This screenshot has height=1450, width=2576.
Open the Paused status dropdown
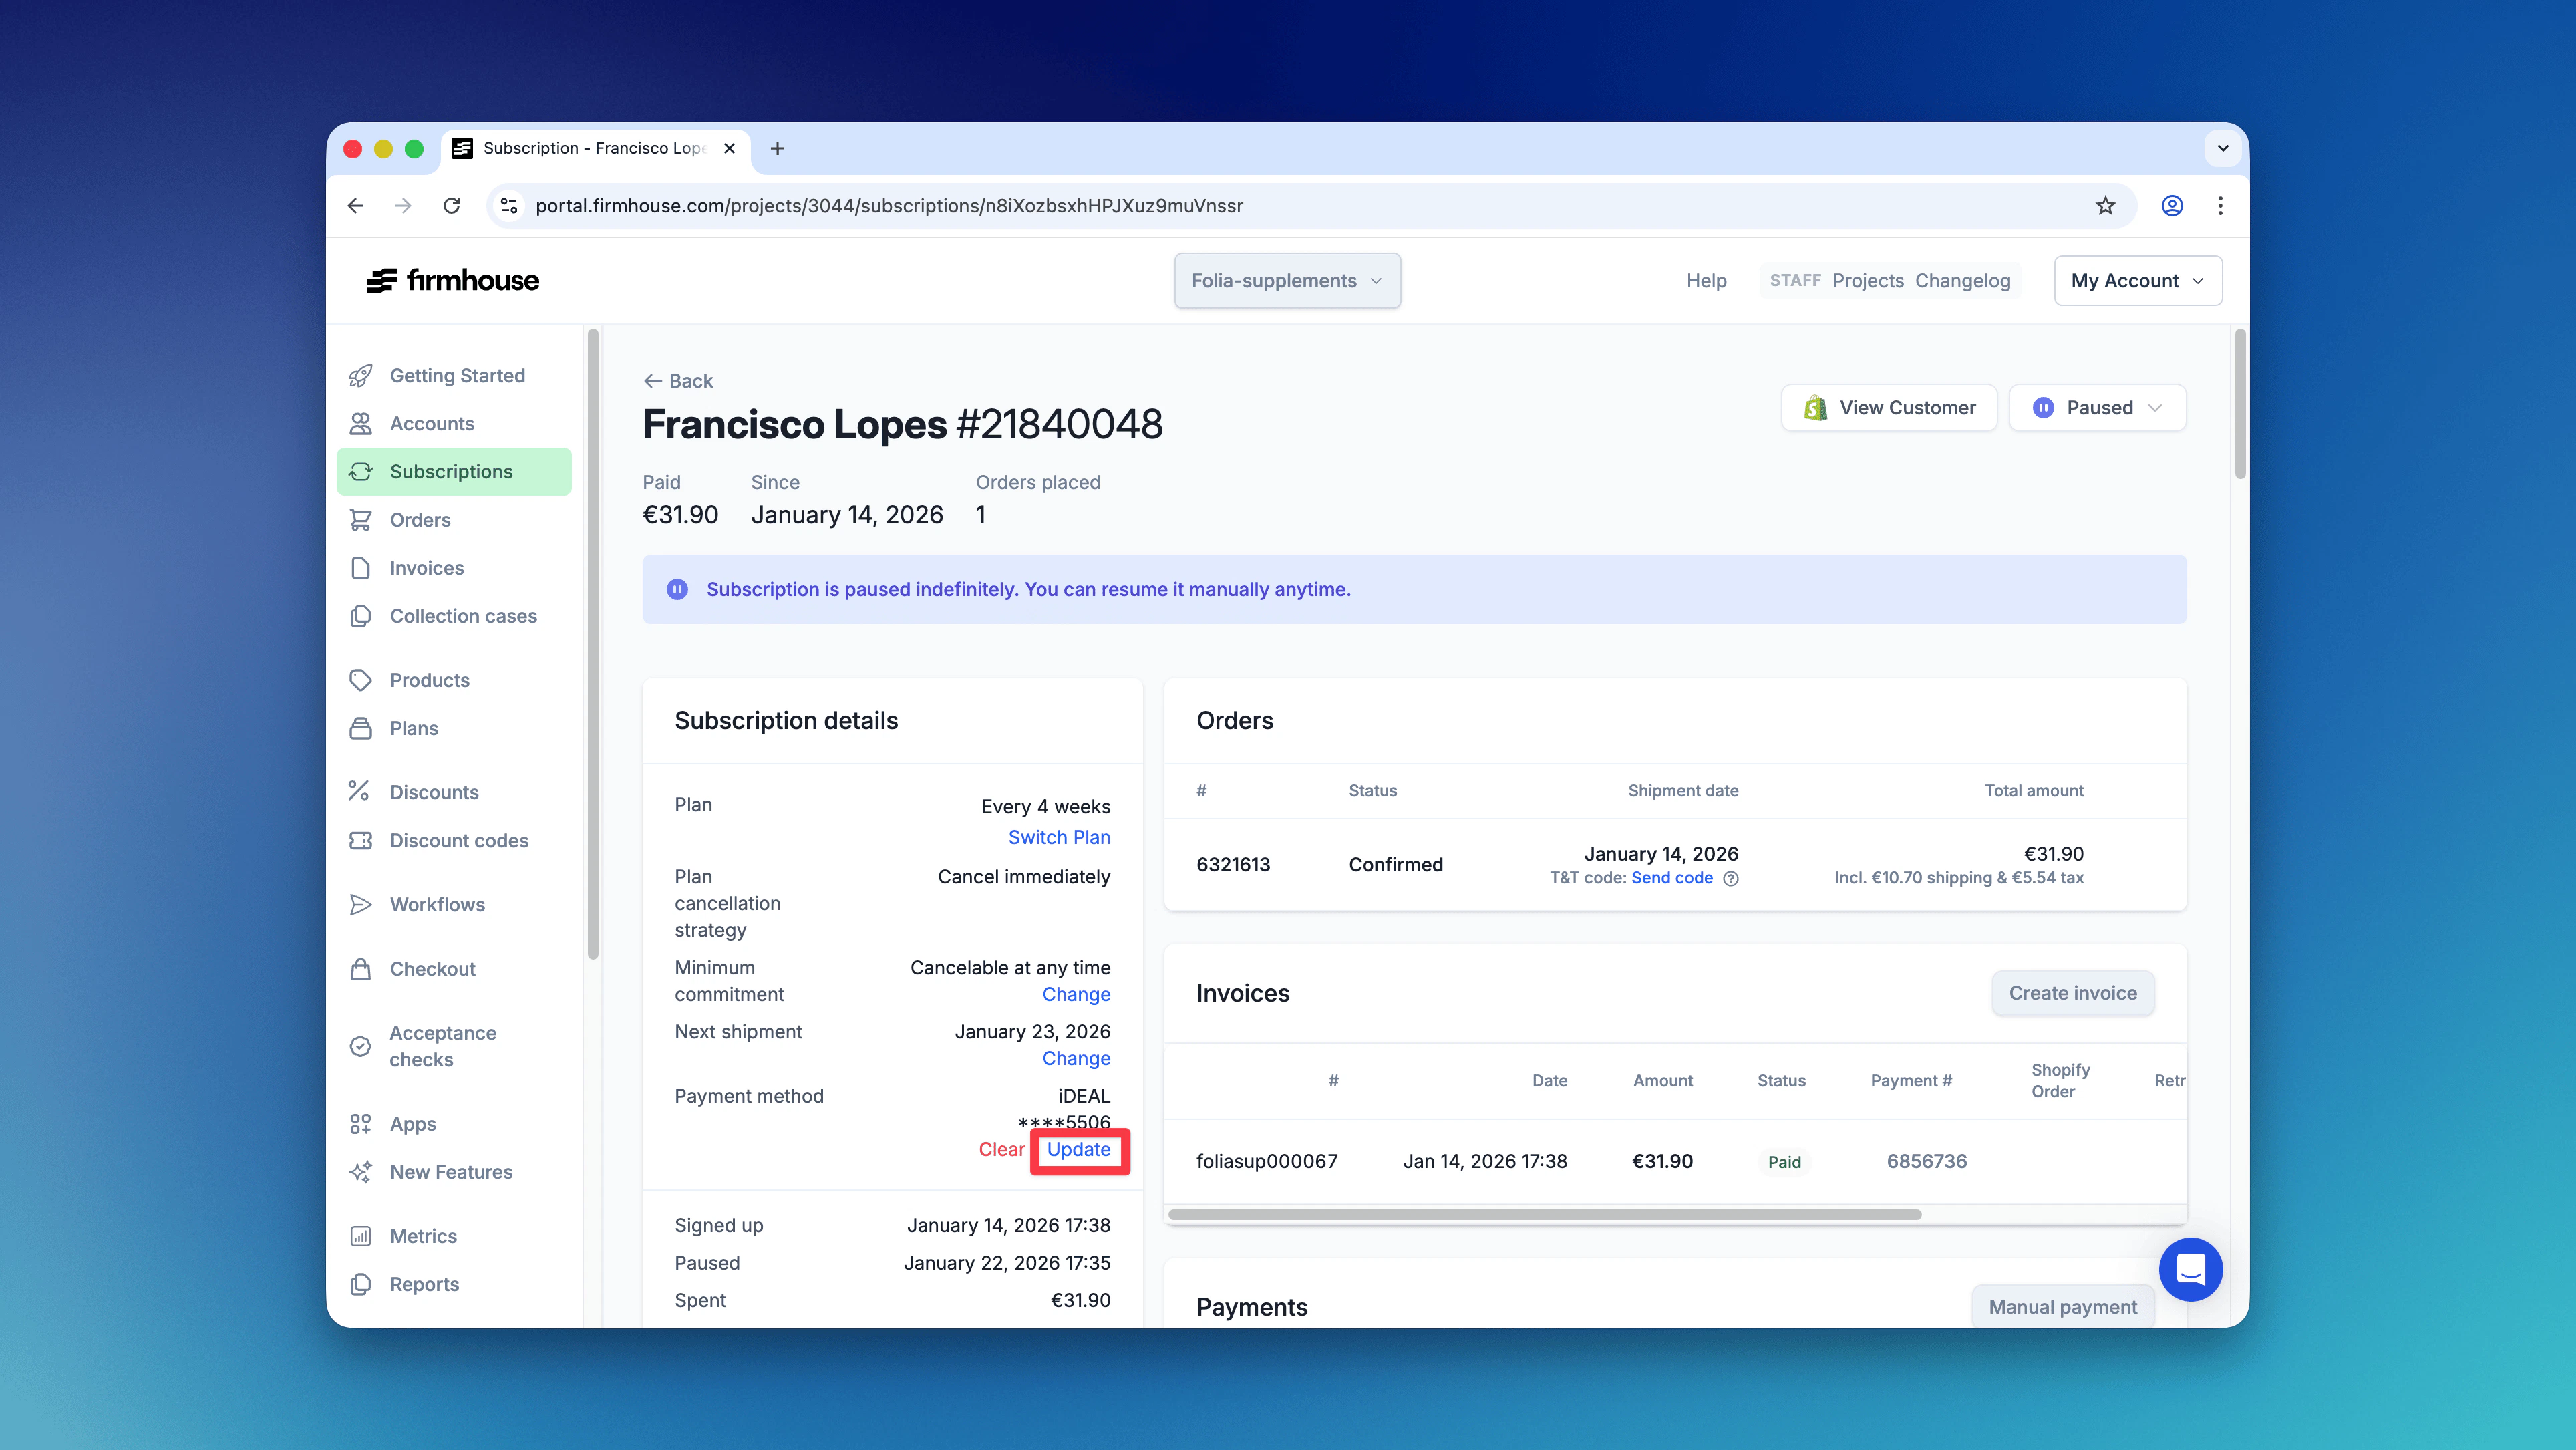pos(2097,407)
